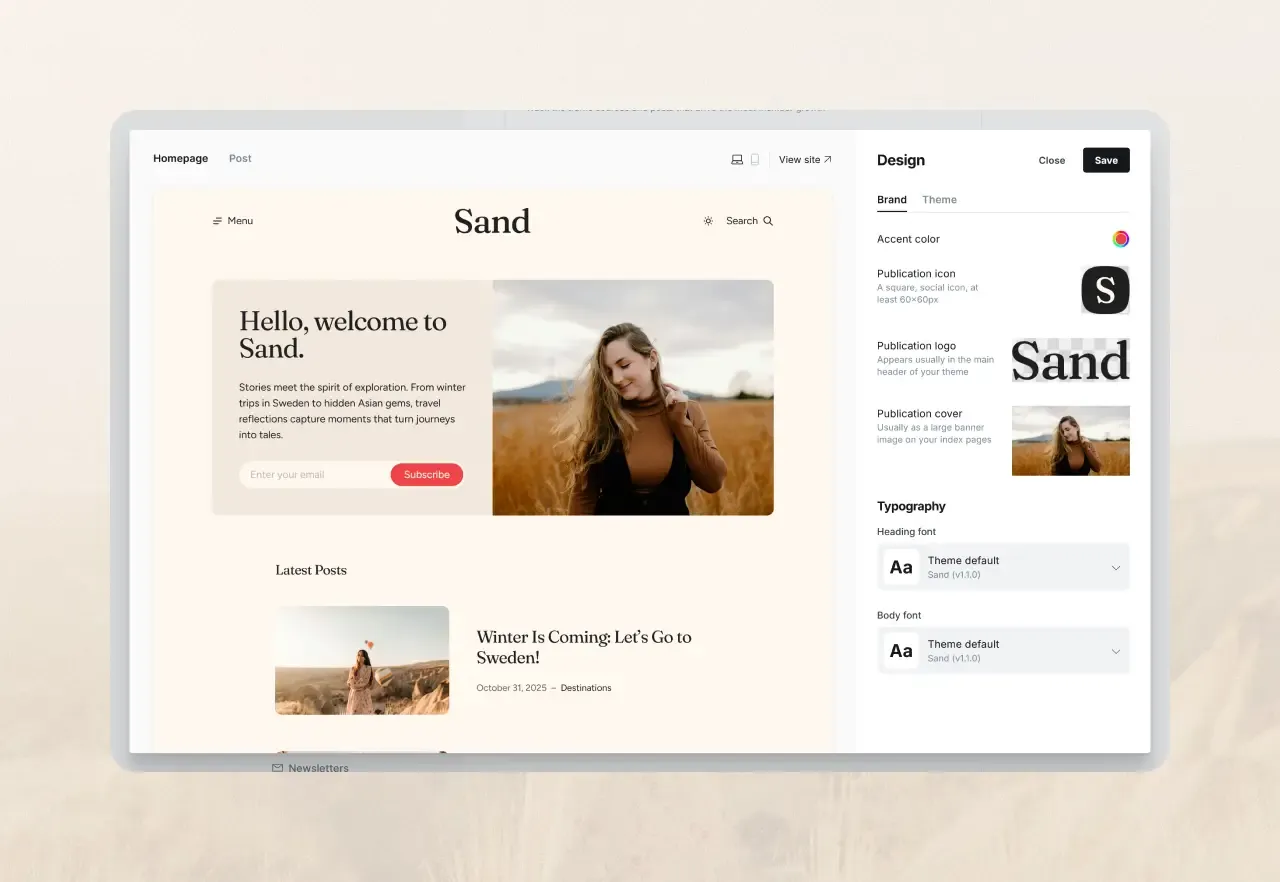Click the Aa icon in Heading font
Viewport: 1280px width, 882px height.
901,567
